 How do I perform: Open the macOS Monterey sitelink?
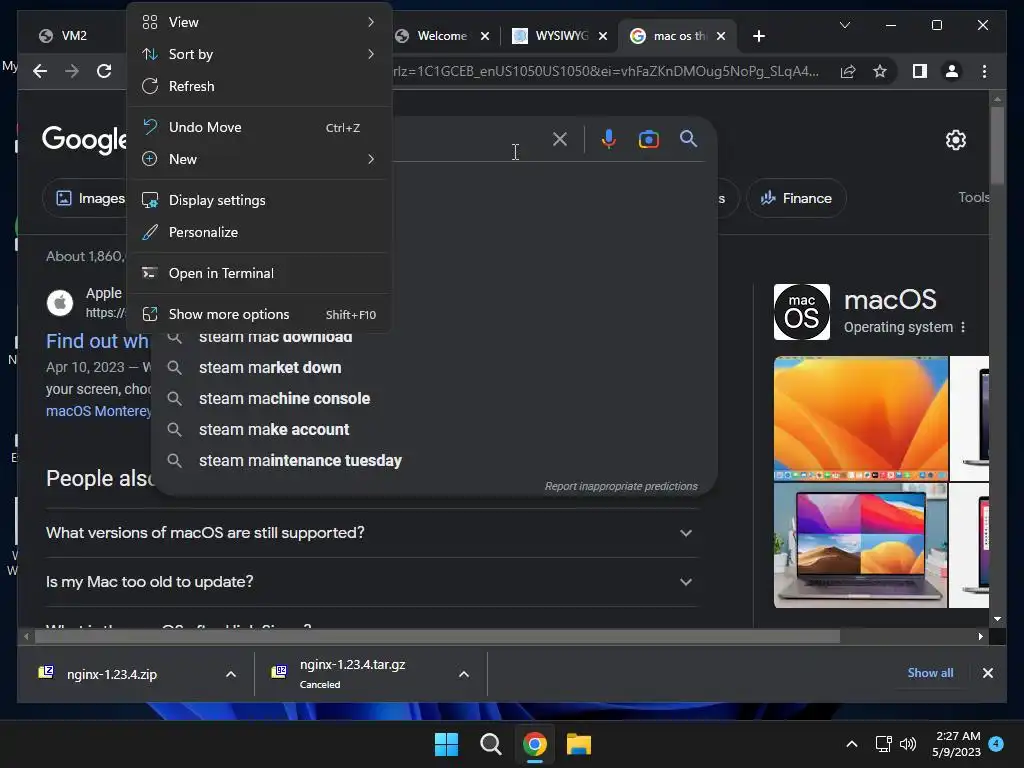coord(98,411)
